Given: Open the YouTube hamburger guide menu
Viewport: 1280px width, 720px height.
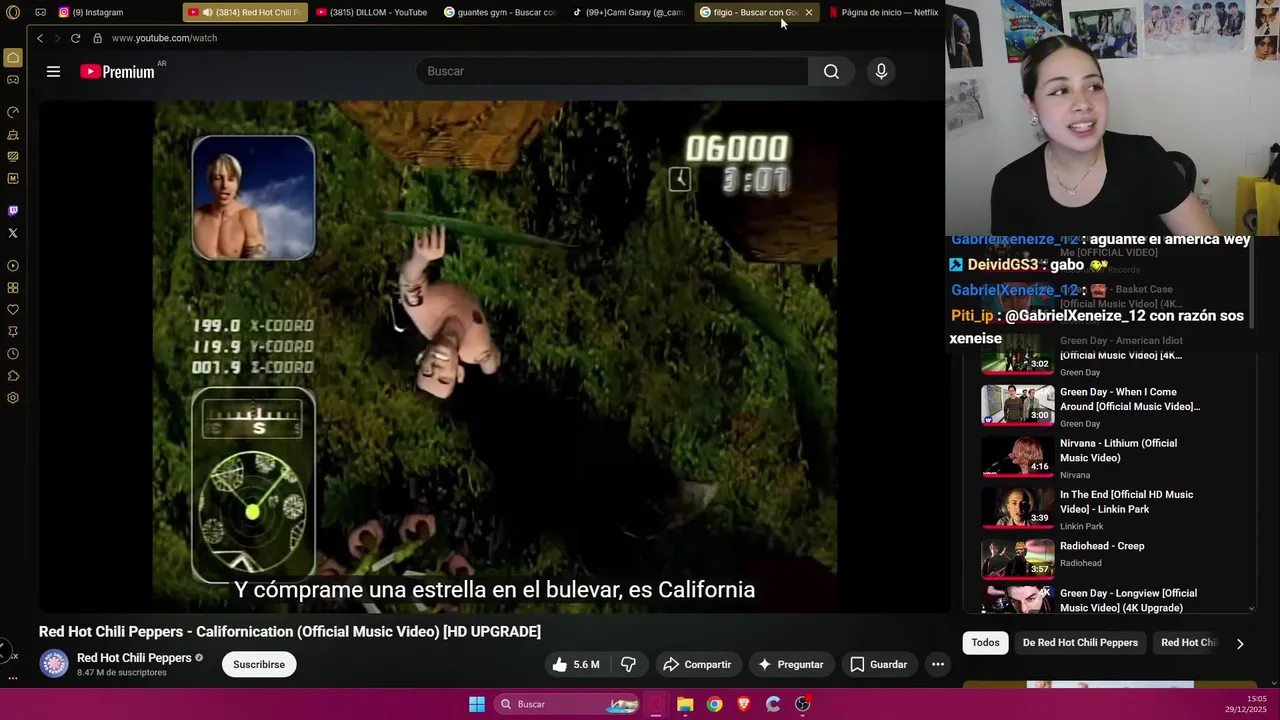Looking at the screenshot, I should coord(53,71).
